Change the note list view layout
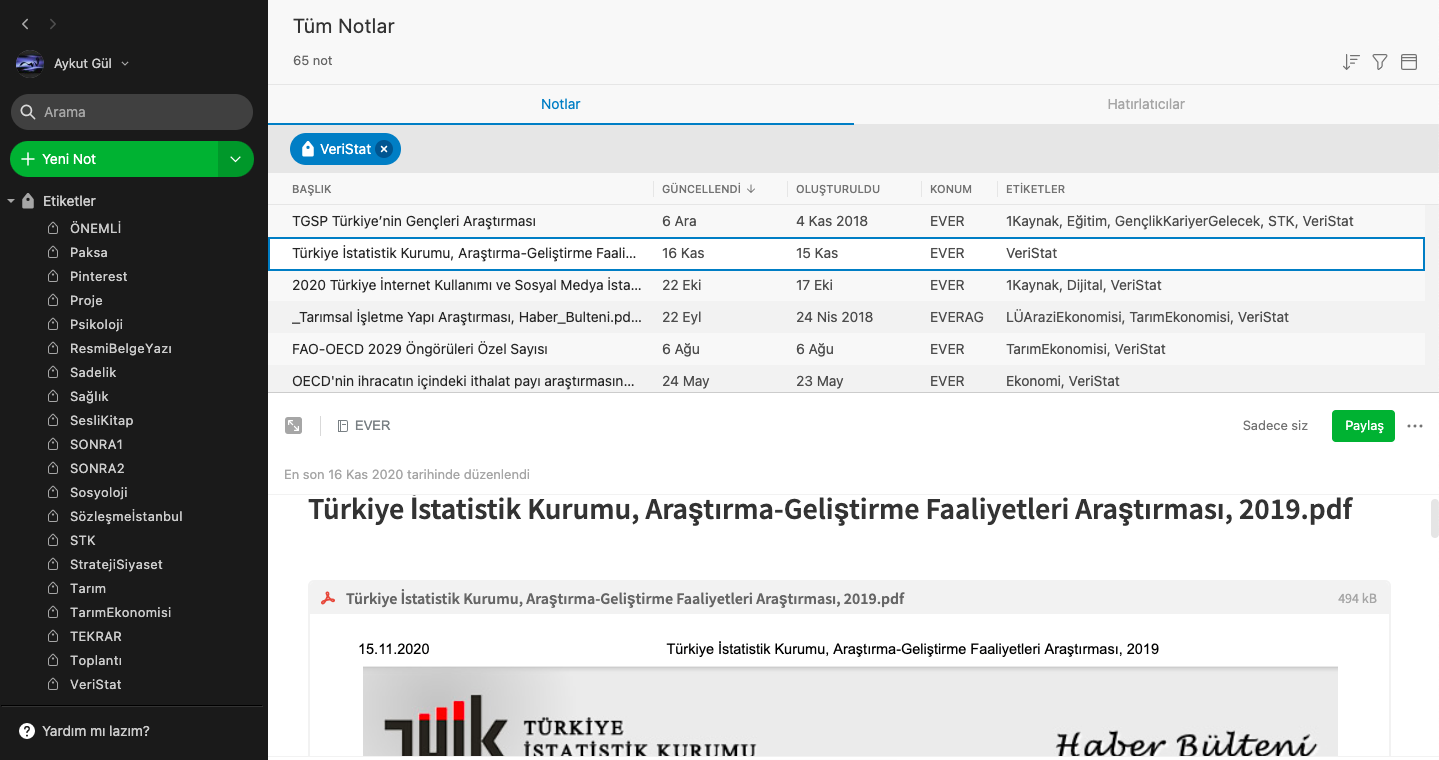 pos(1409,62)
